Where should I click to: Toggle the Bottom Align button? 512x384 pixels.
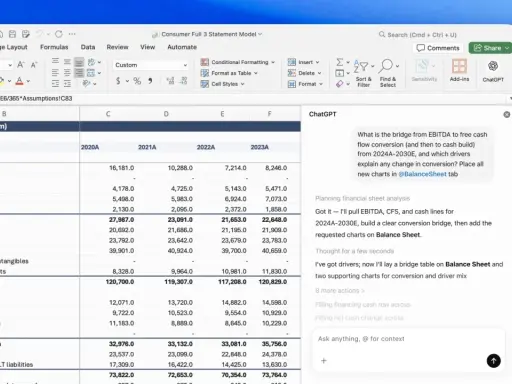(79, 62)
